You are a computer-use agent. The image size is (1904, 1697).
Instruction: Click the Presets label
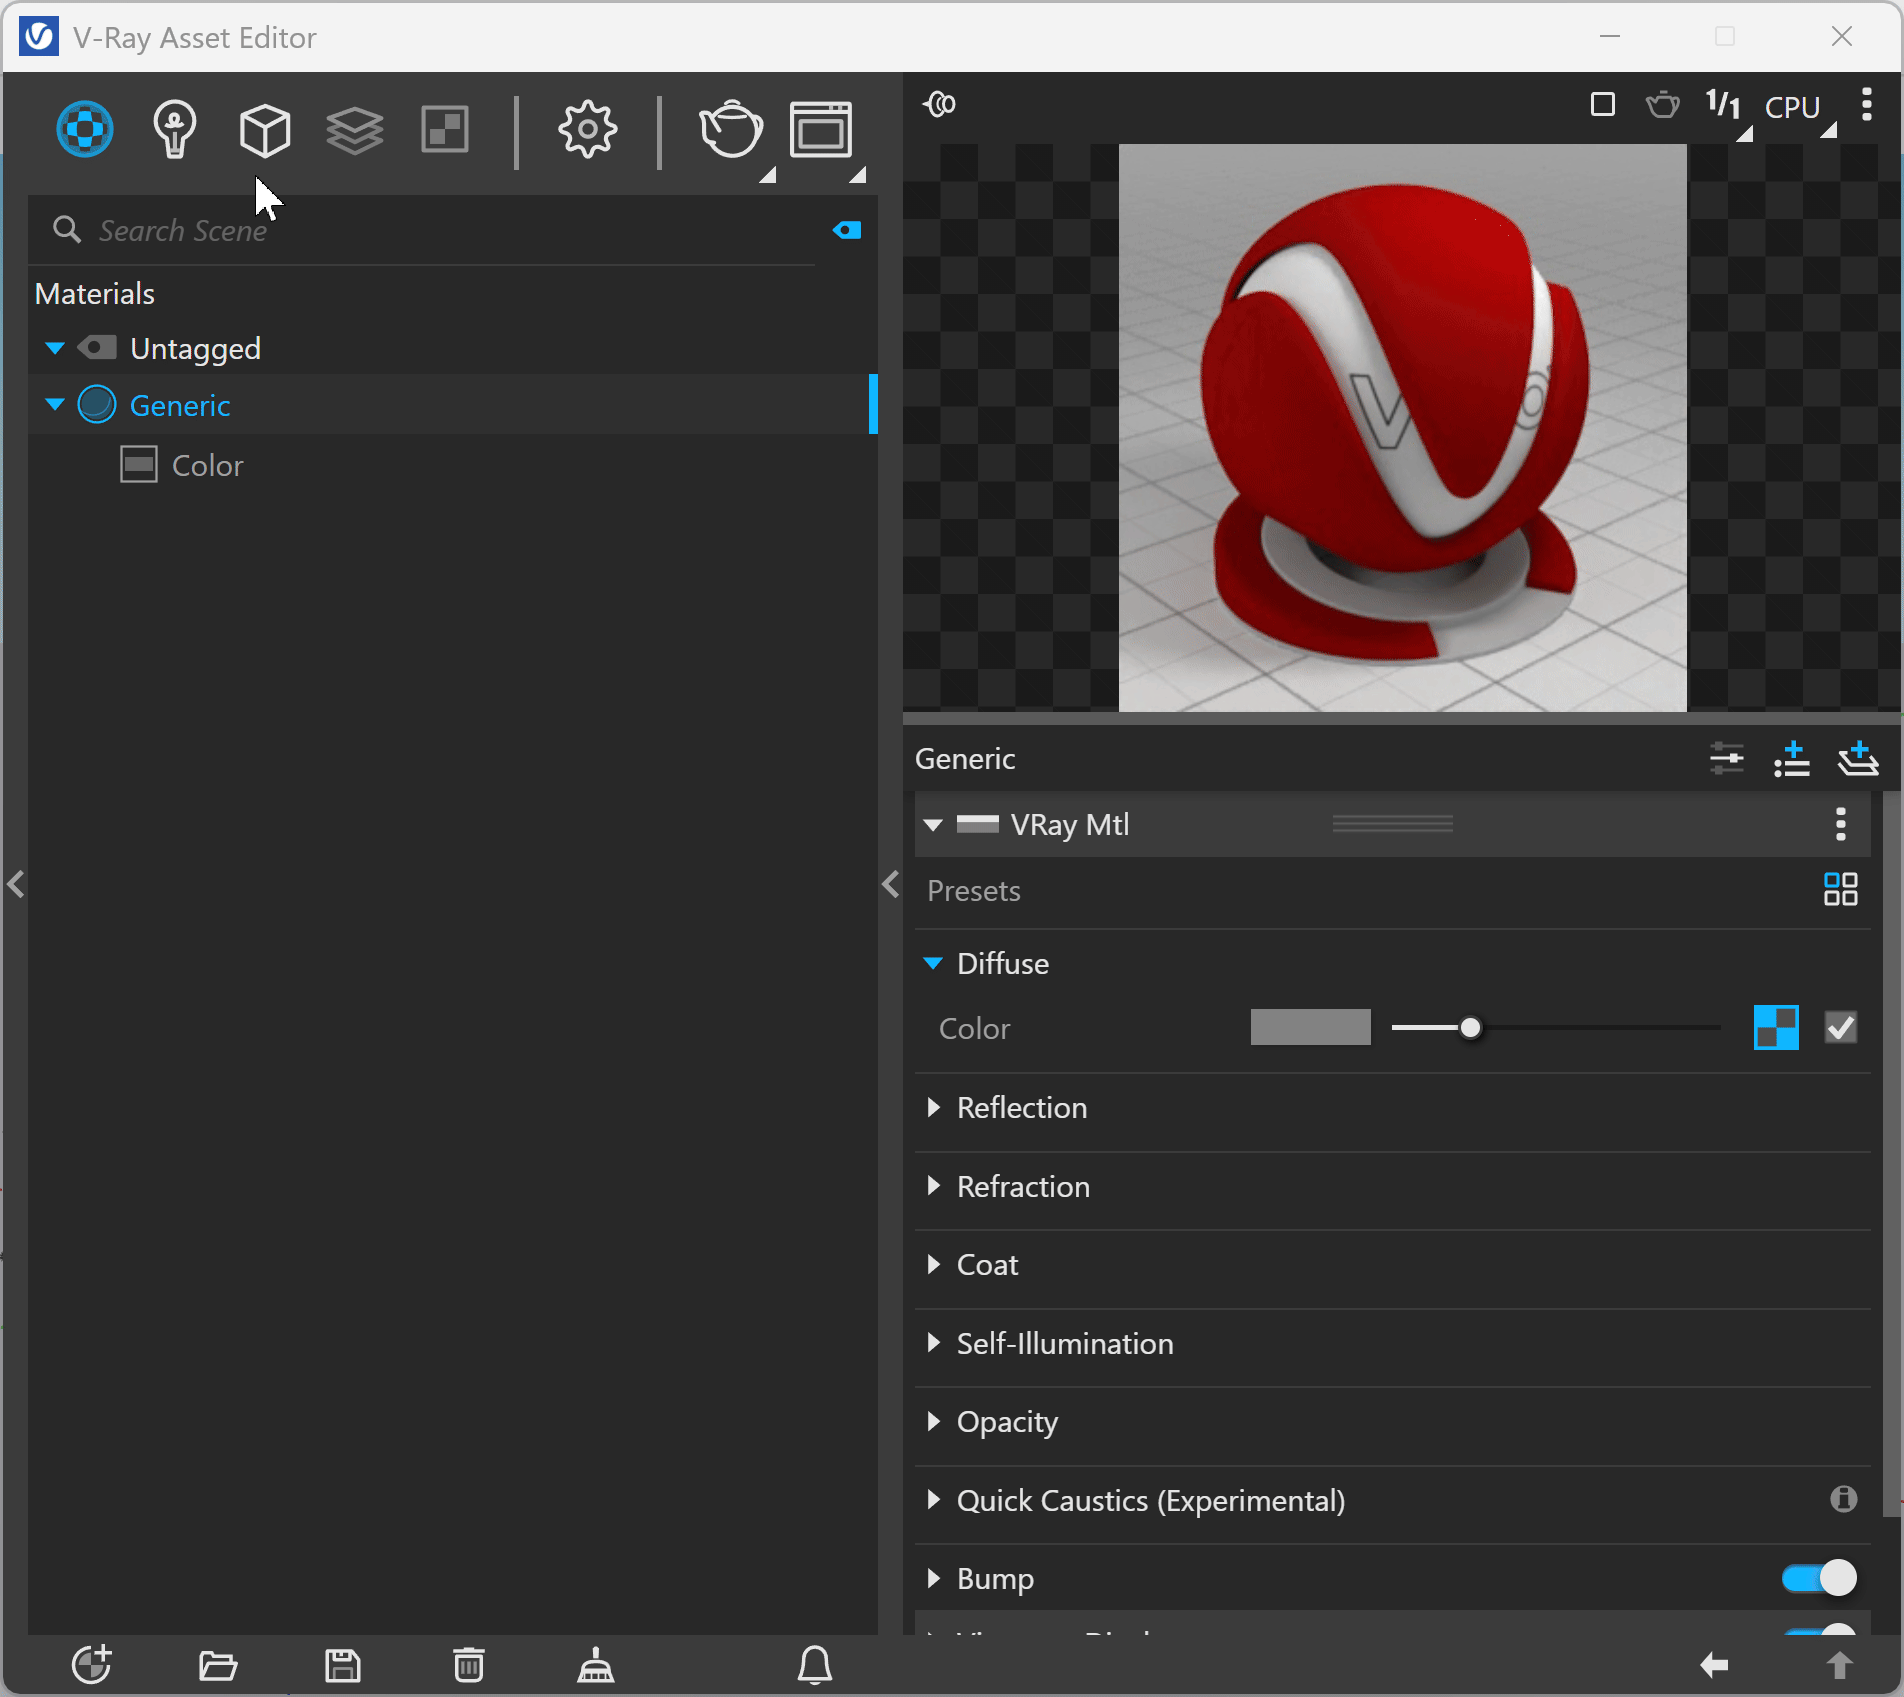coord(973,891)
